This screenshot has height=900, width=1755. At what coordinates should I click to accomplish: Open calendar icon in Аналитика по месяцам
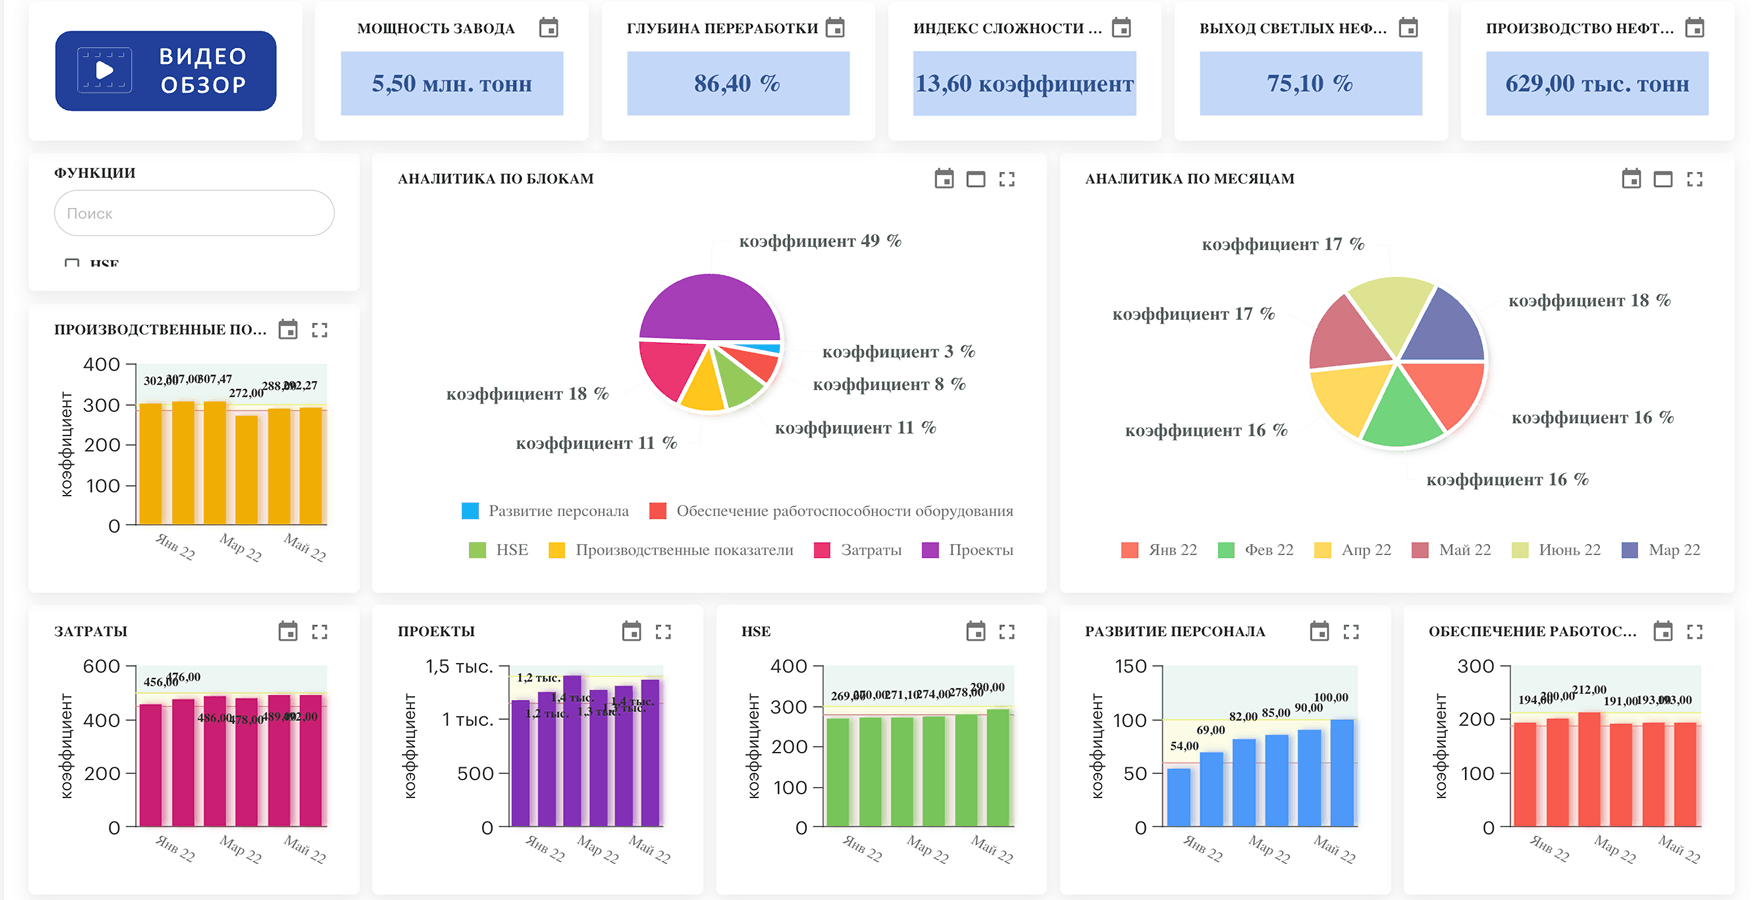(1631, 179)
